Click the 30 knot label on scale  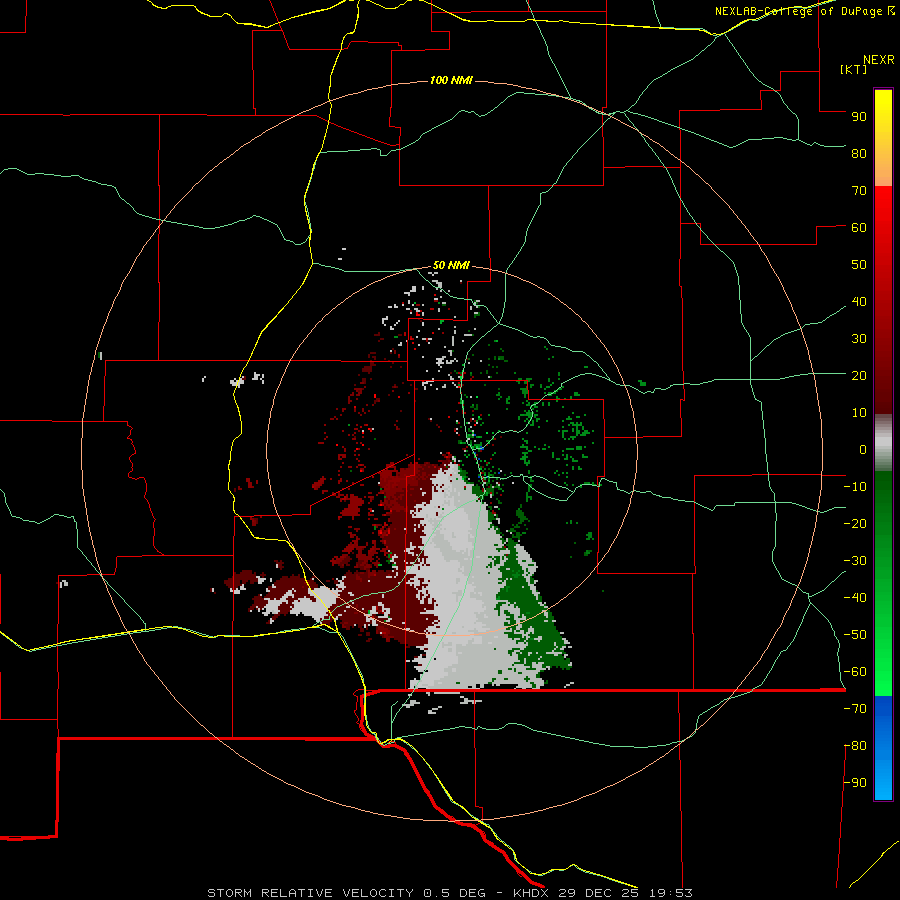[x=859, y=339]
